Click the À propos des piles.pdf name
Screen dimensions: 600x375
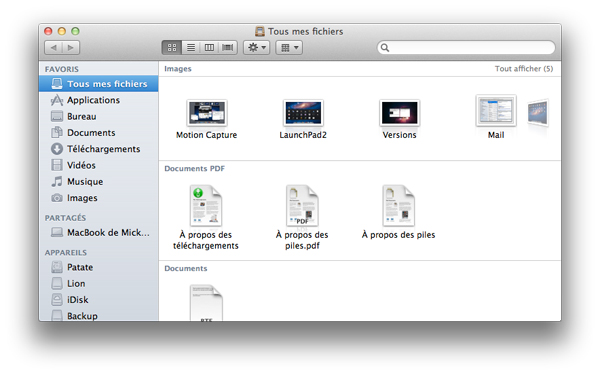coord(302,240)
